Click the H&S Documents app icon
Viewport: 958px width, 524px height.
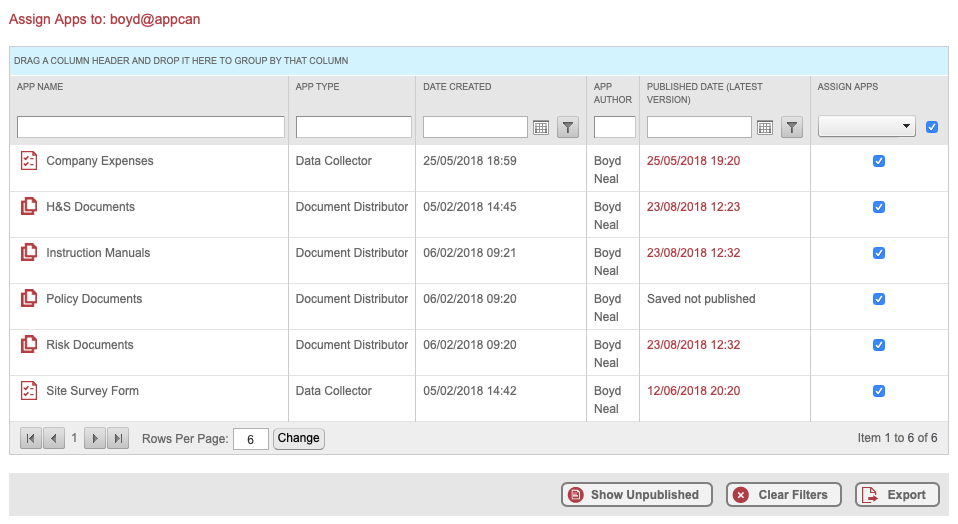(29, 207)
